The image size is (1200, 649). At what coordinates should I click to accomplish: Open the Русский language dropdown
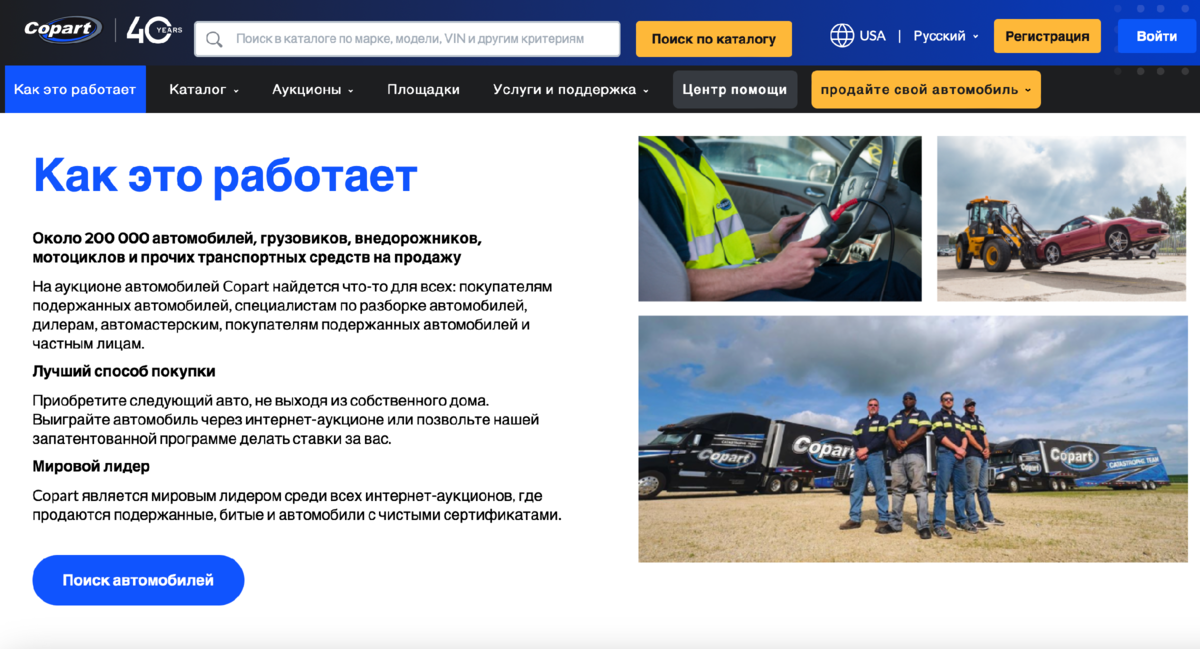point(946,36)
